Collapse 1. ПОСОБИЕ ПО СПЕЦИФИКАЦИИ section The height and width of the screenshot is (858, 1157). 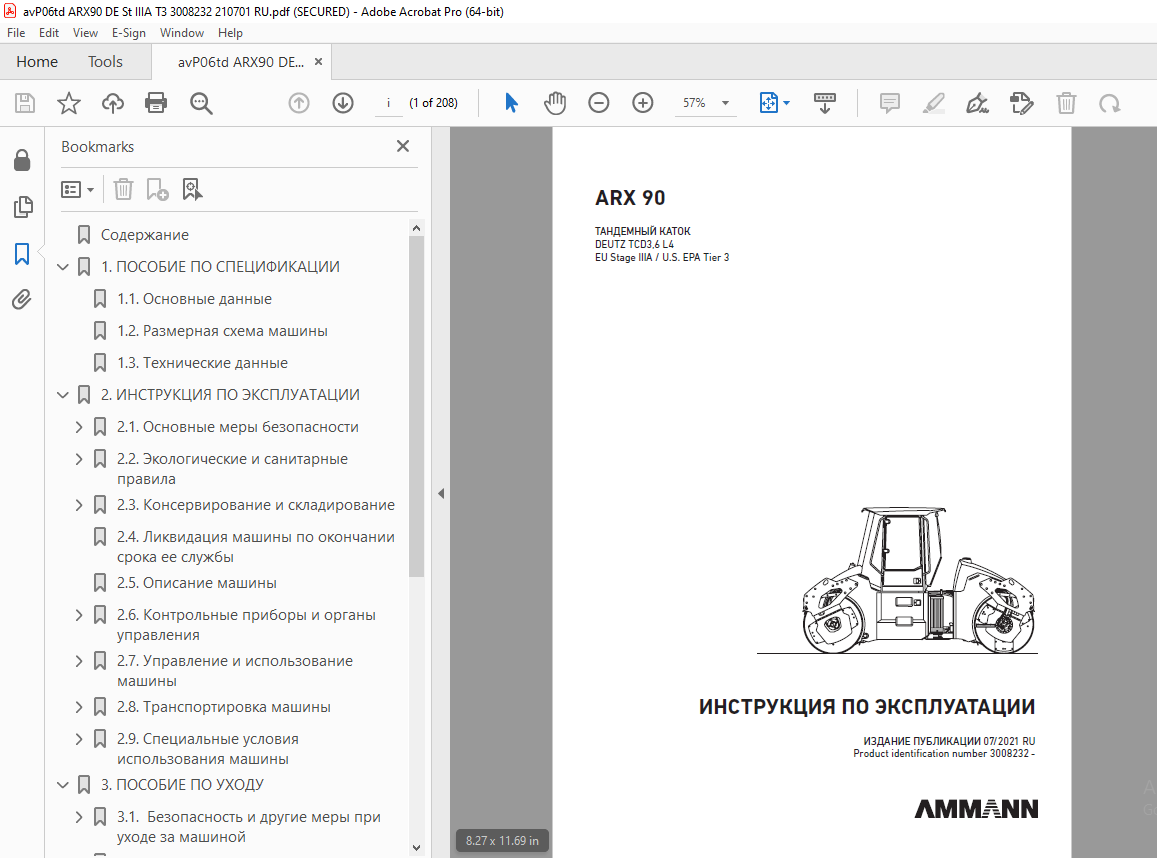point(63,266)
